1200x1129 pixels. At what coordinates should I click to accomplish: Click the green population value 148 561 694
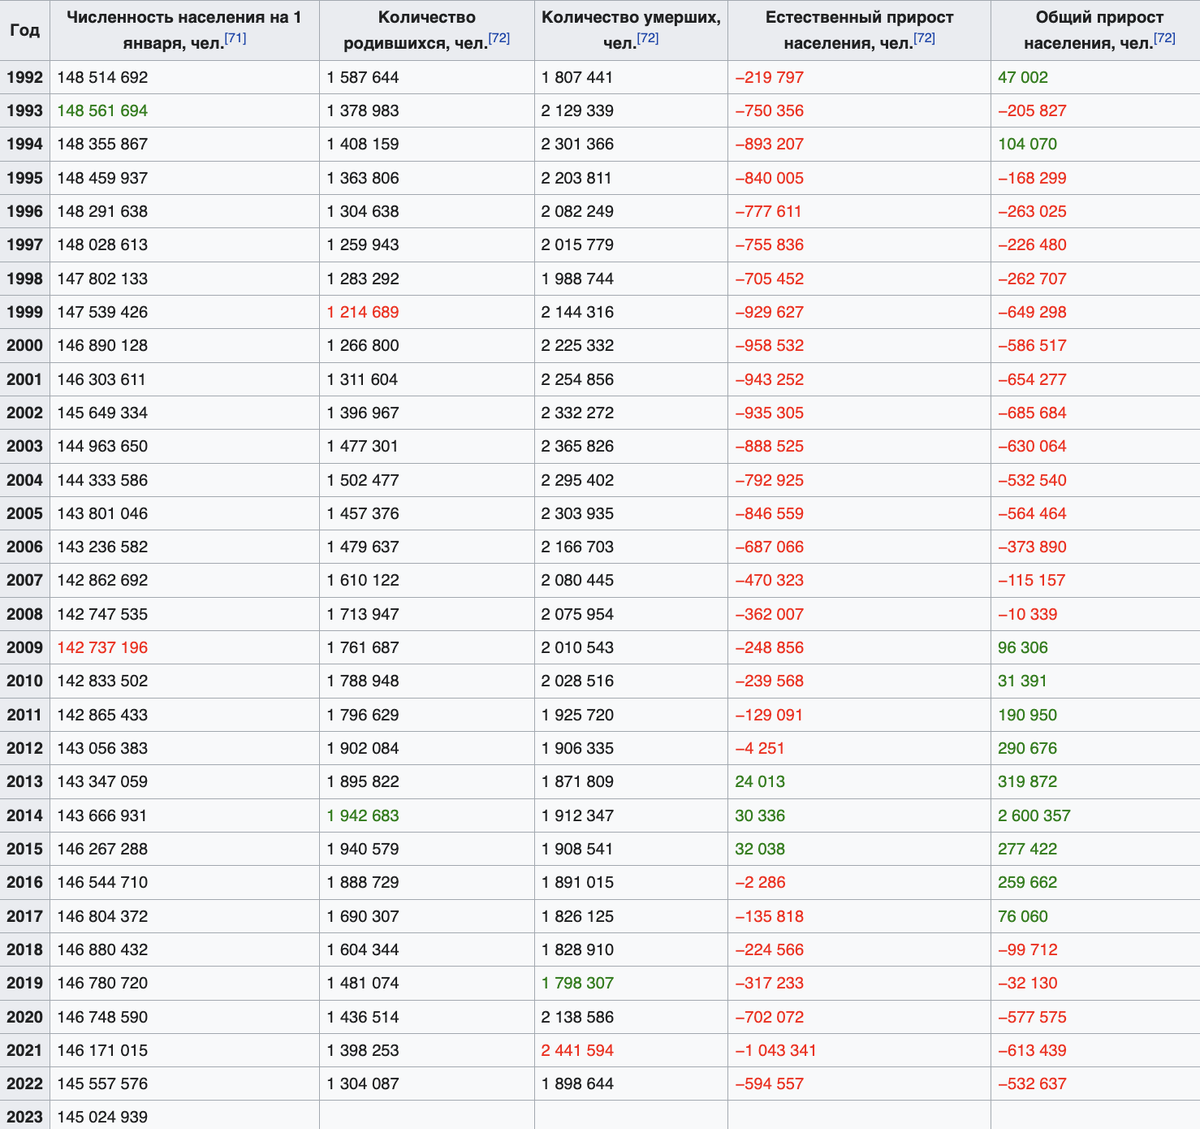102,111
